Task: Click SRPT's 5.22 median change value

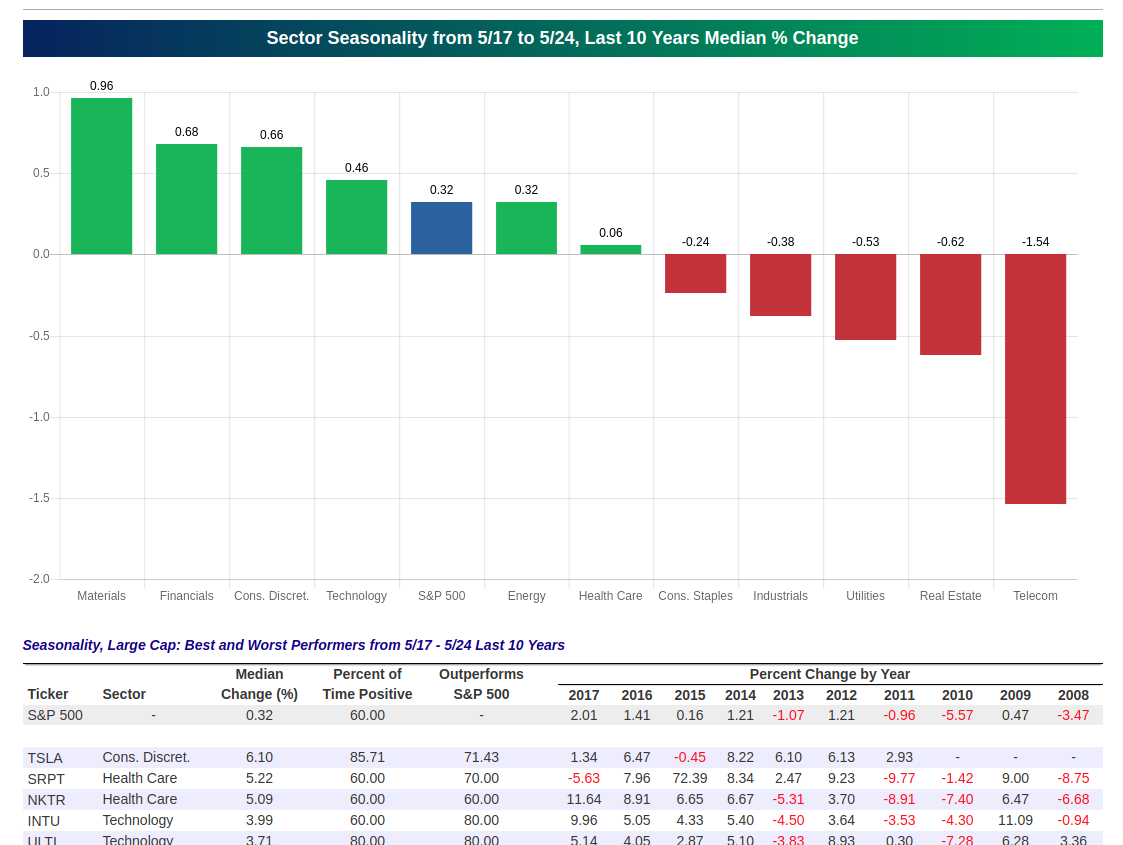Action: pyautogui.click(x=259, y=778)
